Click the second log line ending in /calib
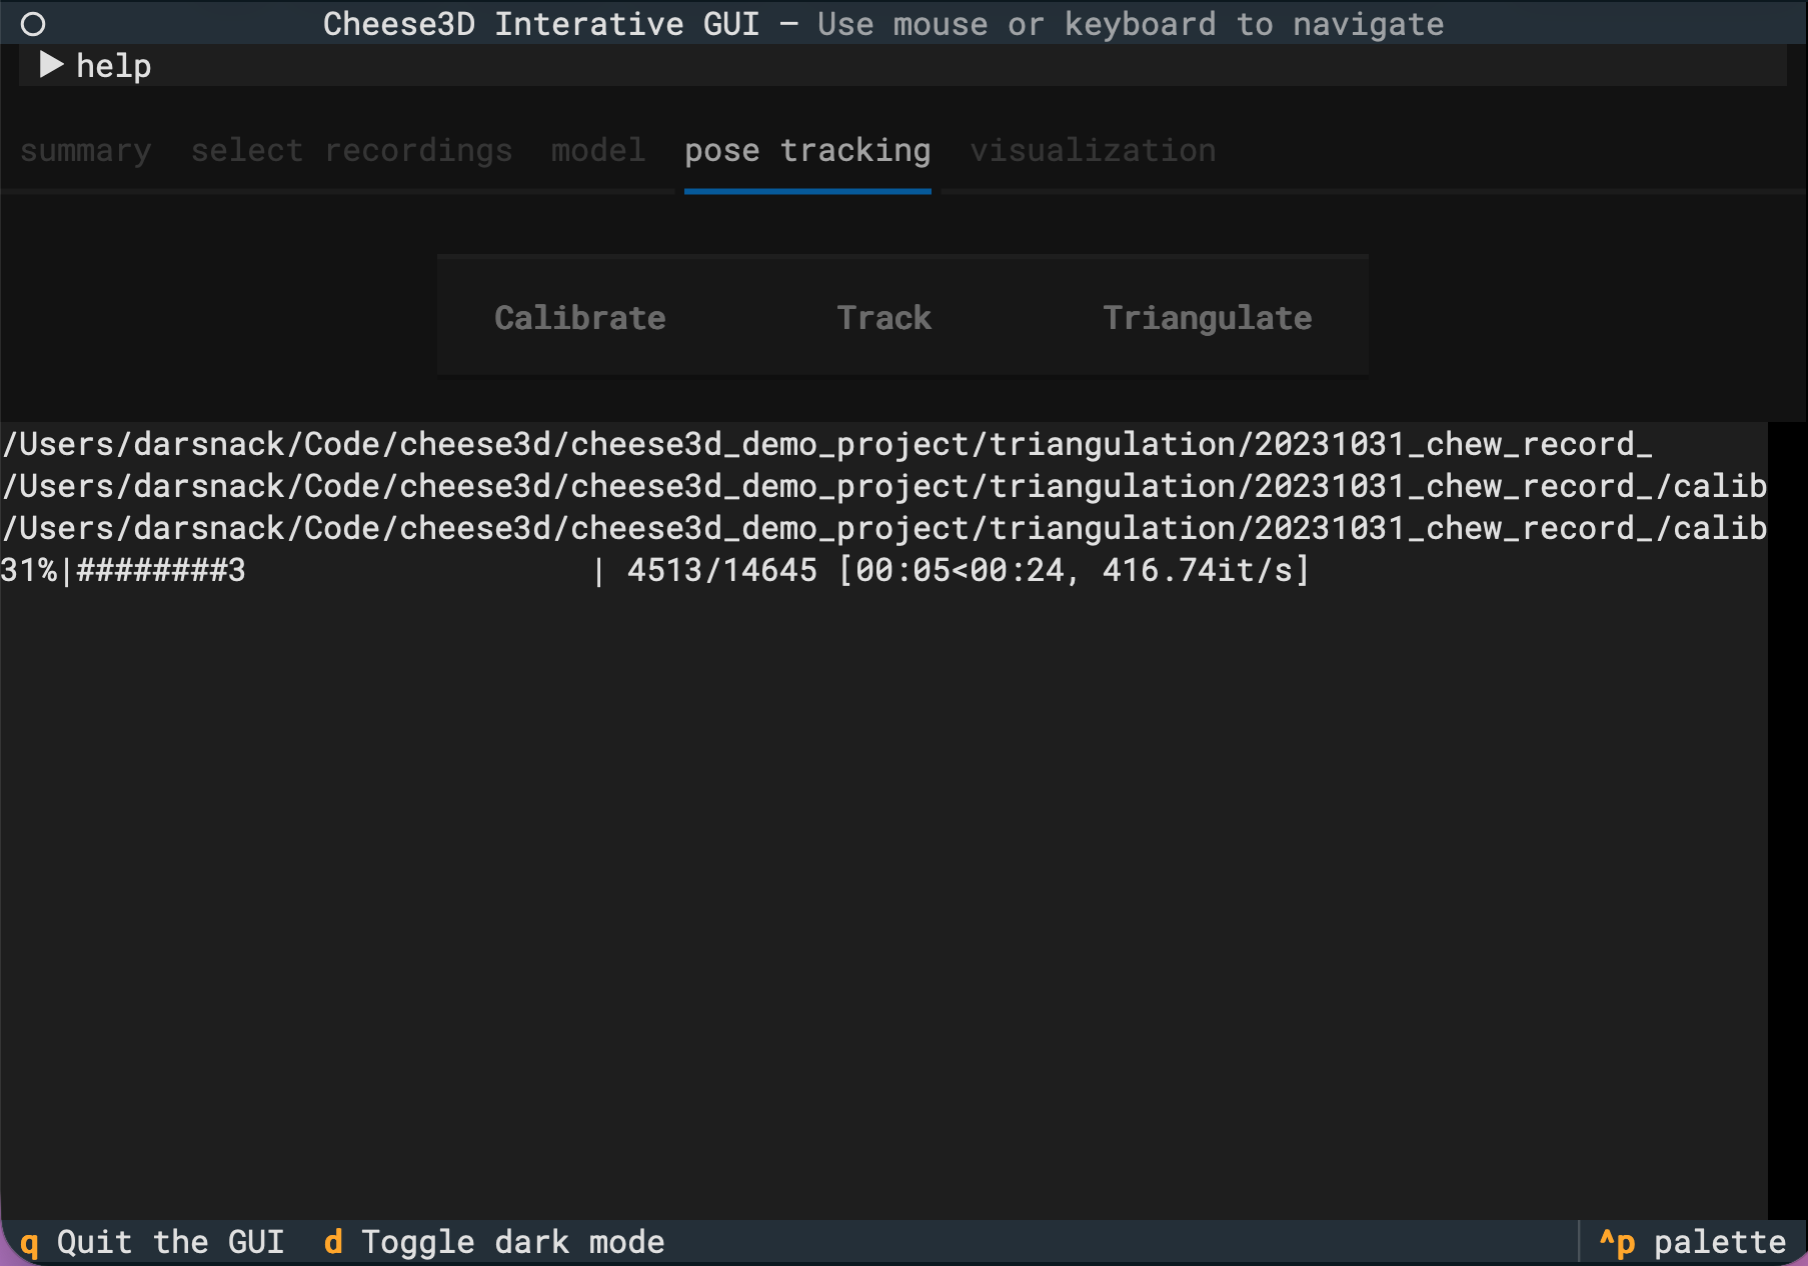1808x1266 pixels. (x=884, y=487)
